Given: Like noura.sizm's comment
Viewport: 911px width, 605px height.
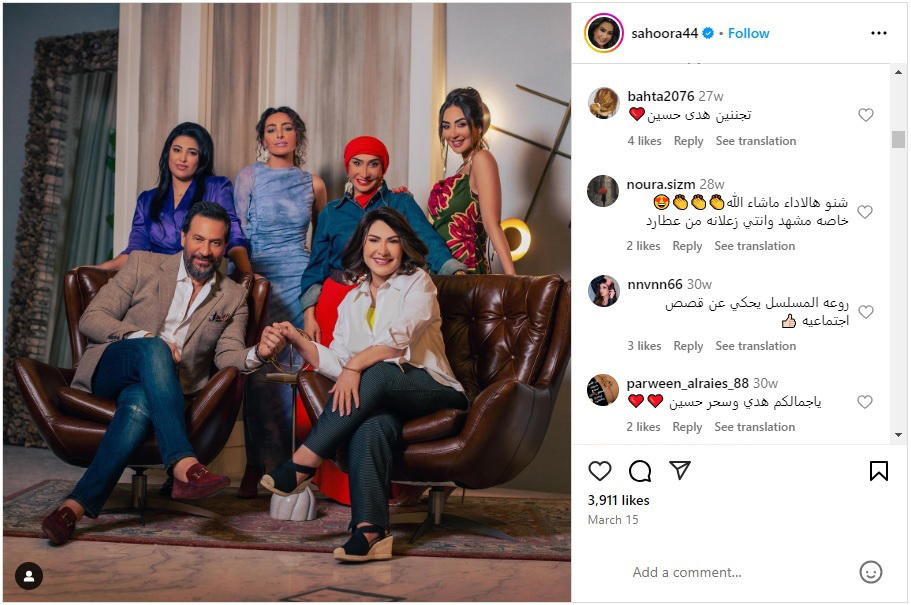Looking at the screenshot, I should (865, 212).
